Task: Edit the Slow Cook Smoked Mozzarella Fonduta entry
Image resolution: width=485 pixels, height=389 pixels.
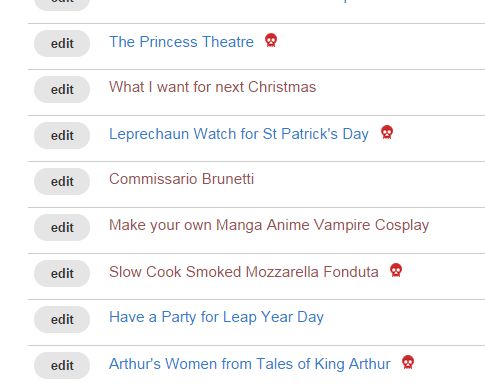Action: coord(62,273)
